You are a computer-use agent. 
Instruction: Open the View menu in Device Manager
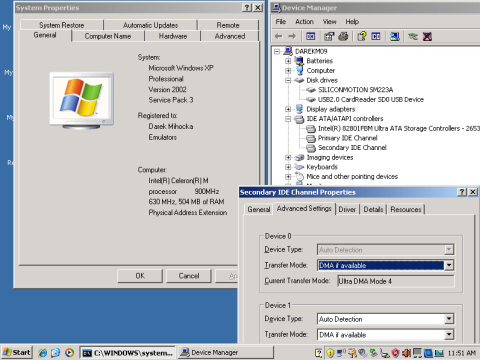tap(329, 22)
